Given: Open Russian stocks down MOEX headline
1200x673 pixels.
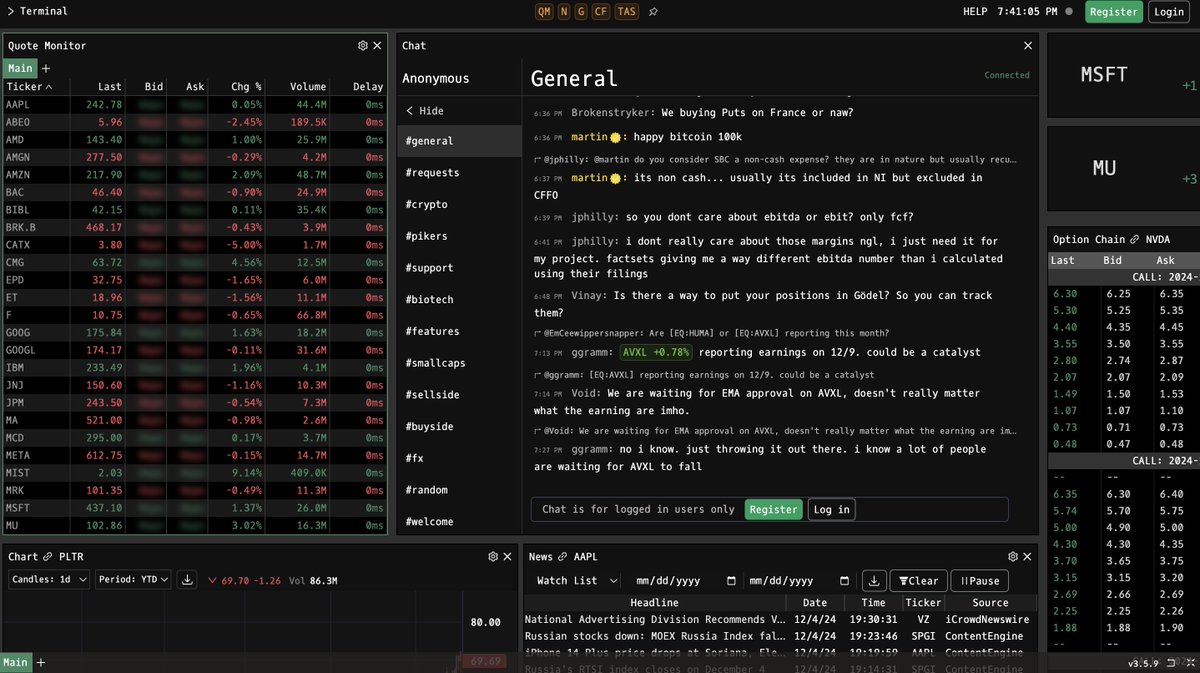Looking at the screenshot, I should [x=654, y=636].
